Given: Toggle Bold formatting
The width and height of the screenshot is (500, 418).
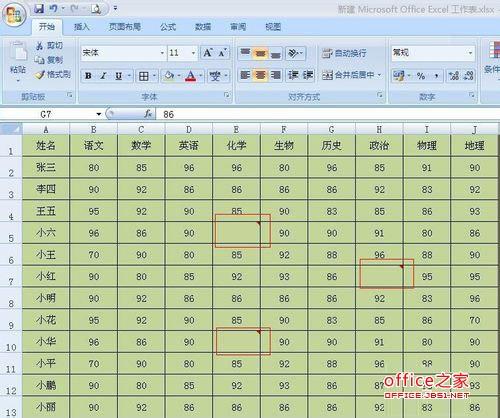Looking at the screenshot, I should tap(88, 76).
